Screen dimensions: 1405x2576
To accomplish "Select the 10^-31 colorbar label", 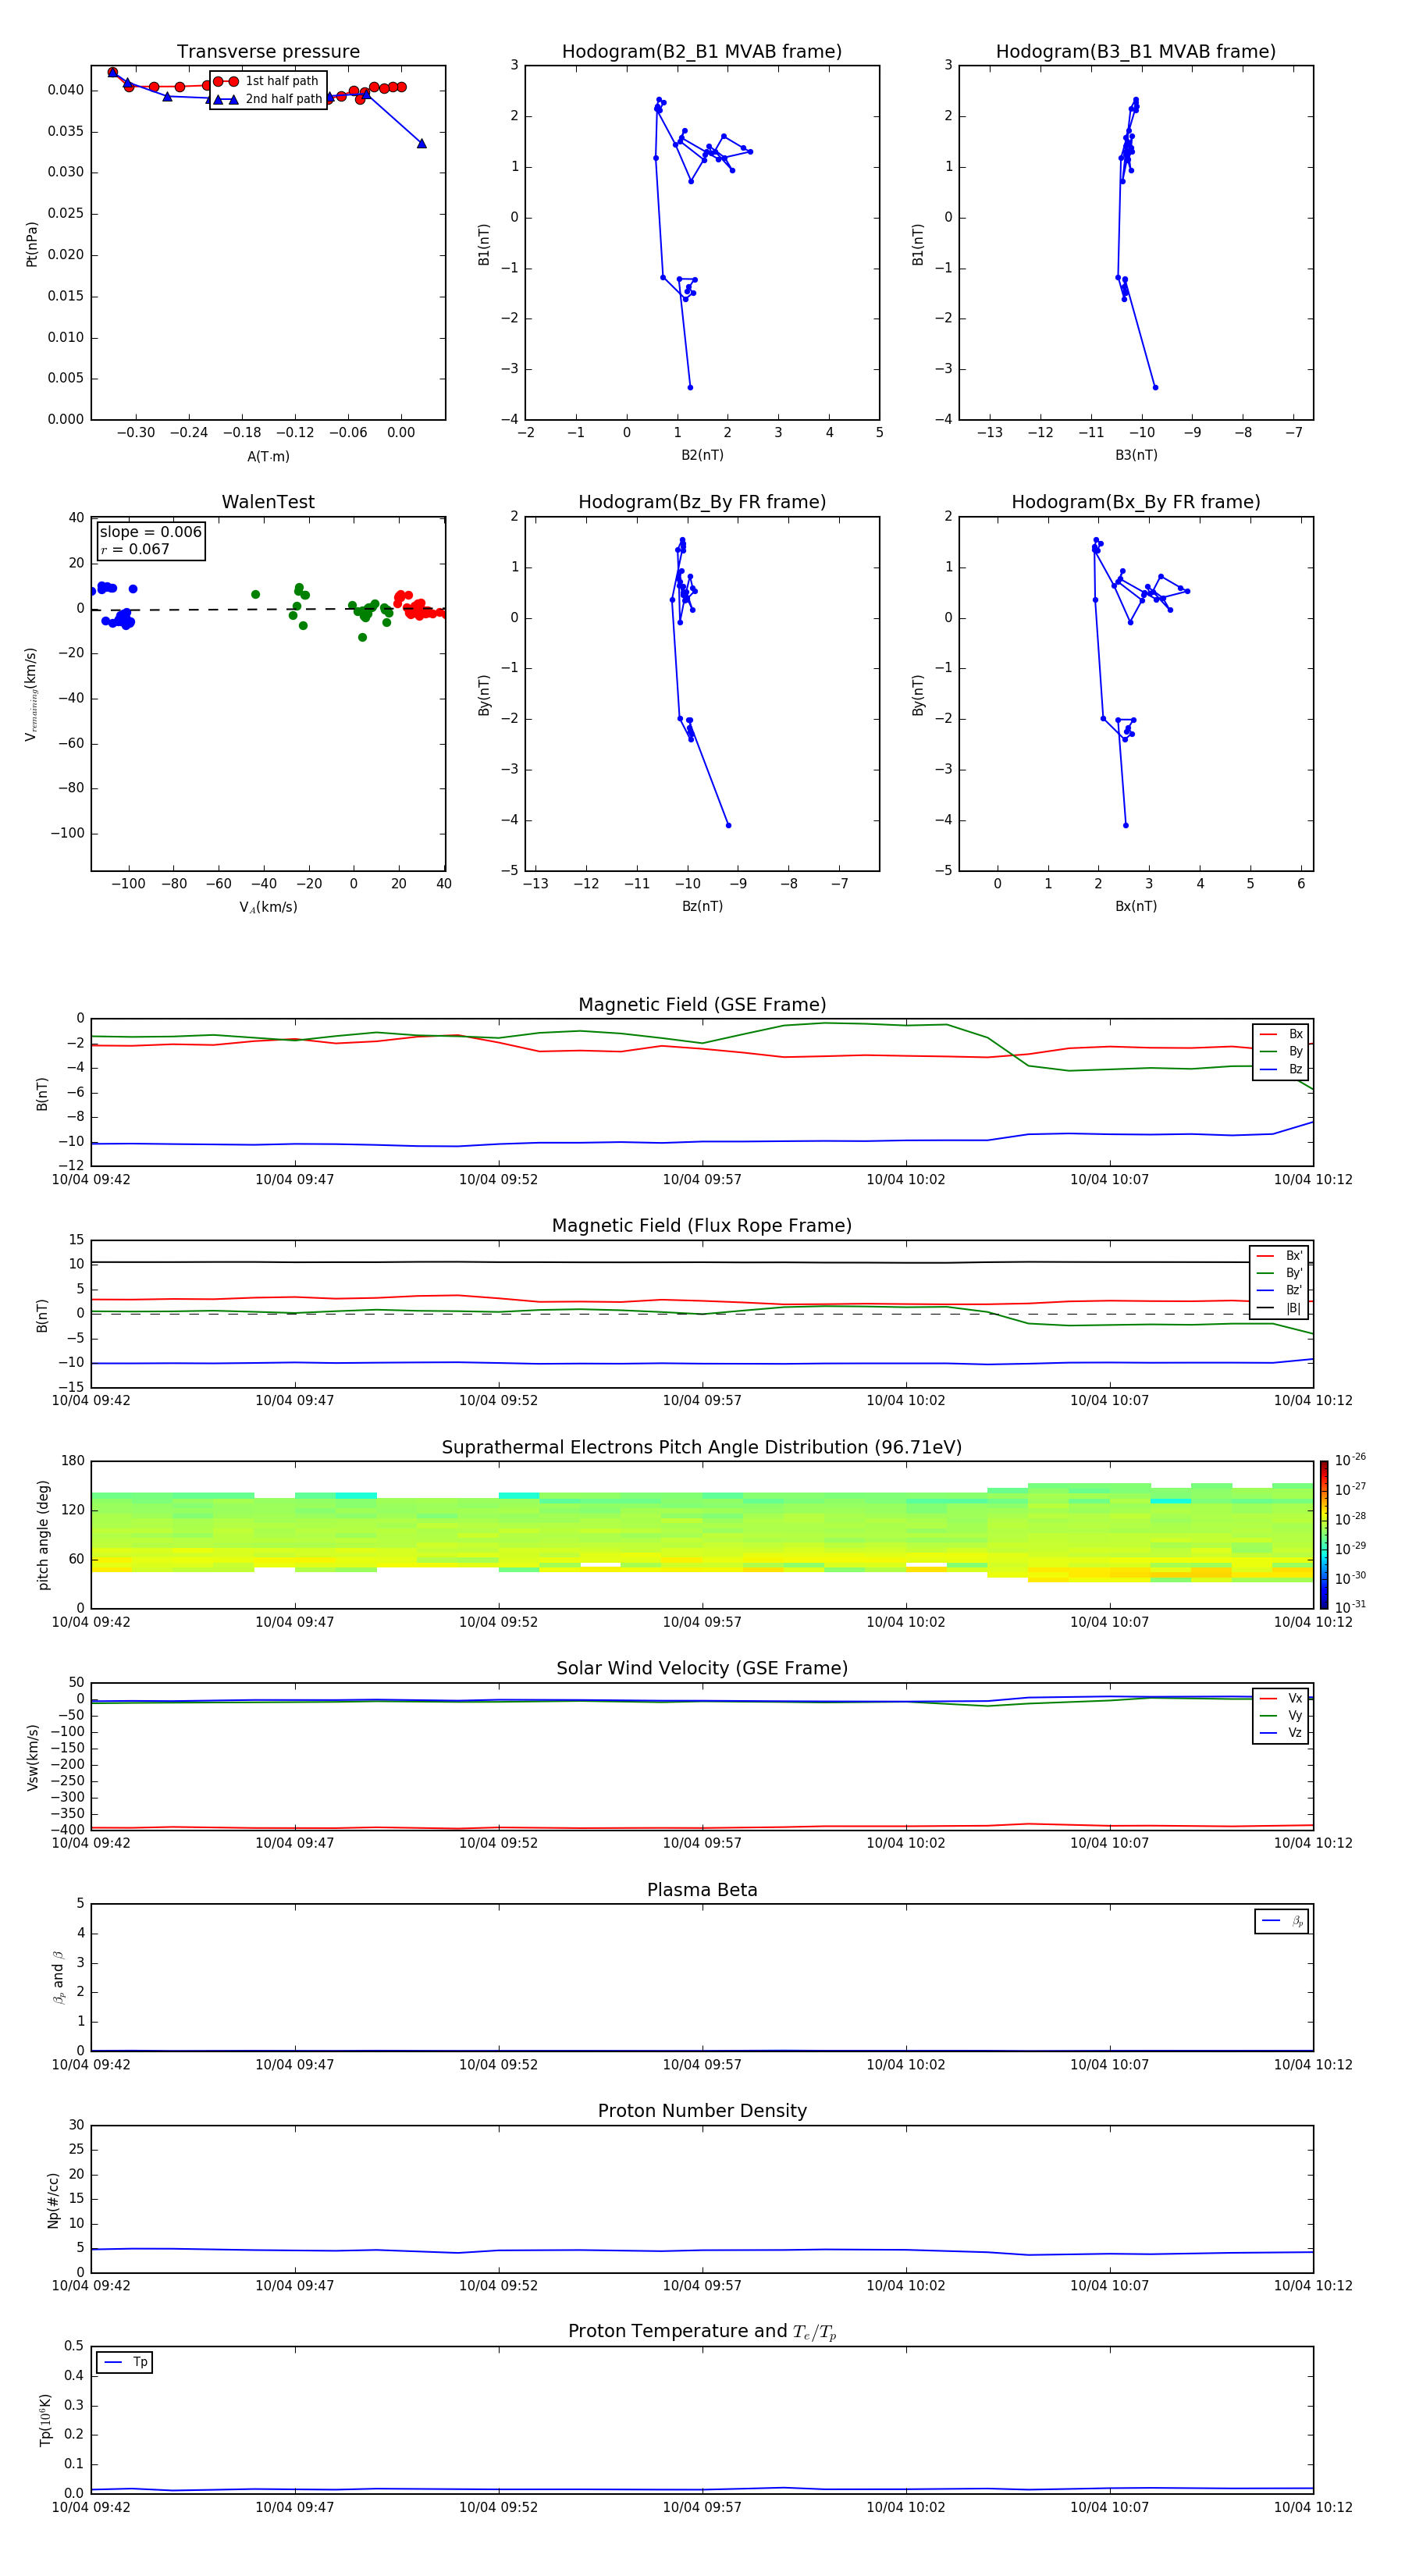I will [x=1350, y=1607].
